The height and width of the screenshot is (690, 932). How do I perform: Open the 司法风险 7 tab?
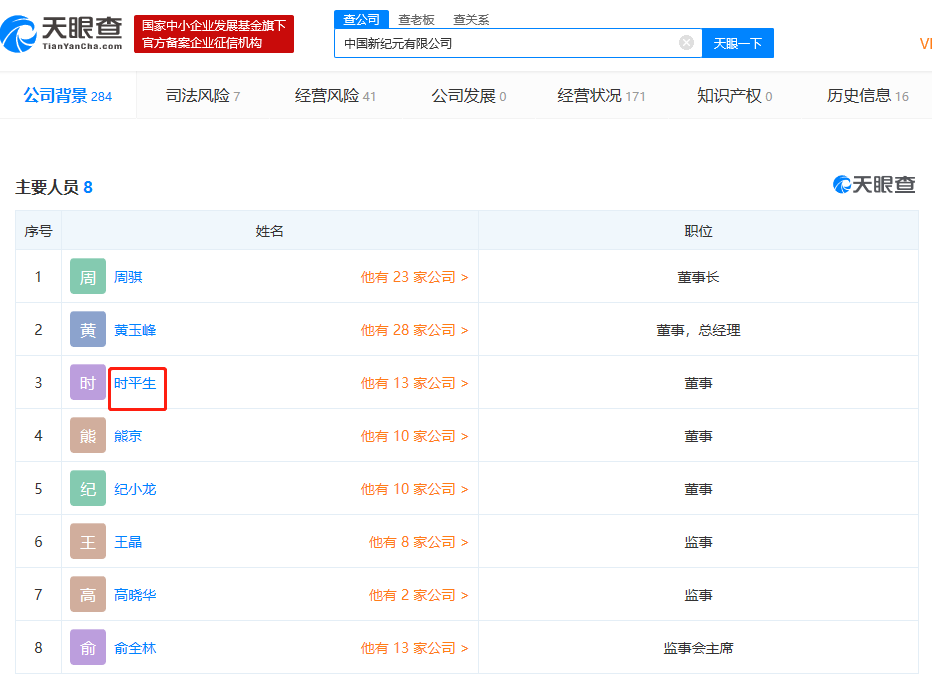coord(203,96)
